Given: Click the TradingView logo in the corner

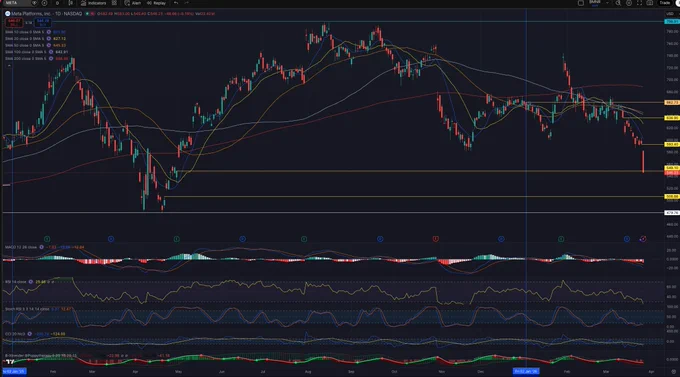Looking at the screenshot, I should tap(10, 362).
